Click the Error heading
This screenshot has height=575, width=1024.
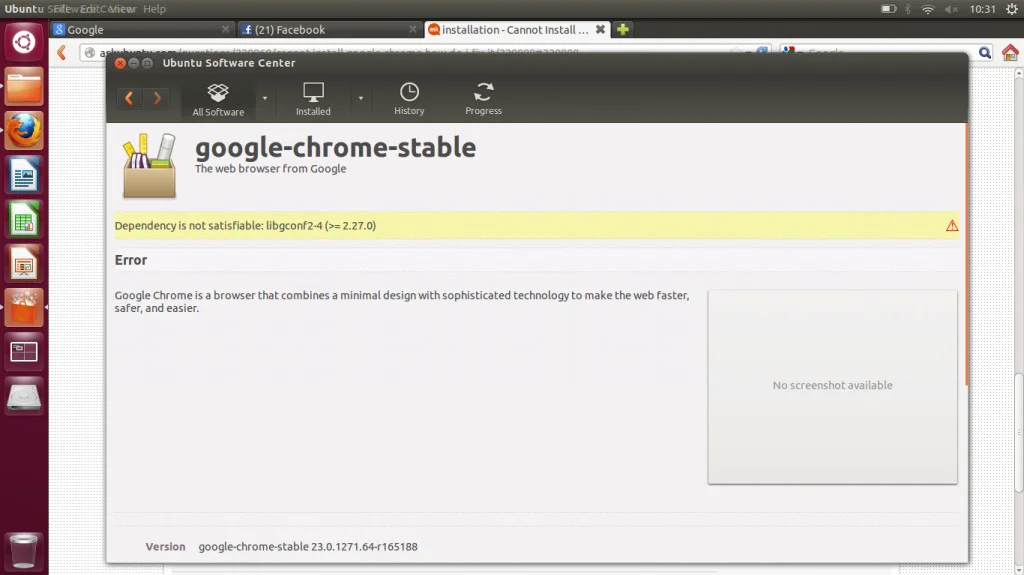pyautogui.click(x=131, y=260)
